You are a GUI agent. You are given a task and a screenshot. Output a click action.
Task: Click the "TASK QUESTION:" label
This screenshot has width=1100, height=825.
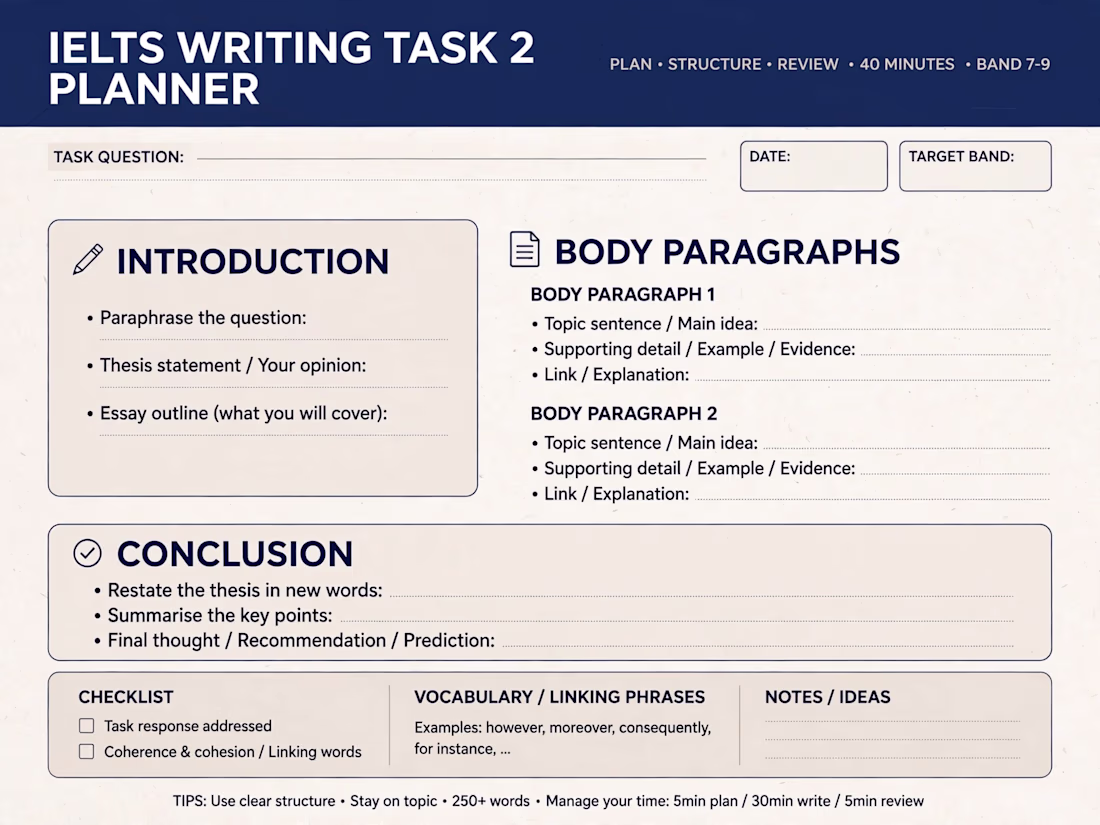(119, 156)
